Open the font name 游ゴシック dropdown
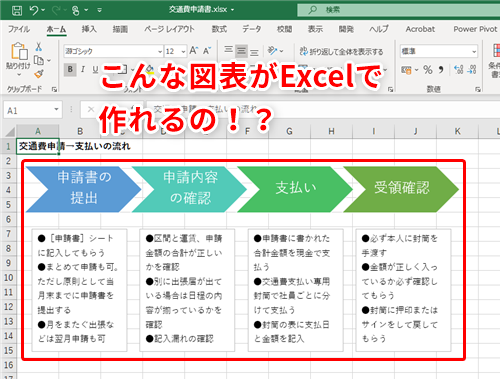This screenshot has height=379, width=500. (x=159, y=52)
